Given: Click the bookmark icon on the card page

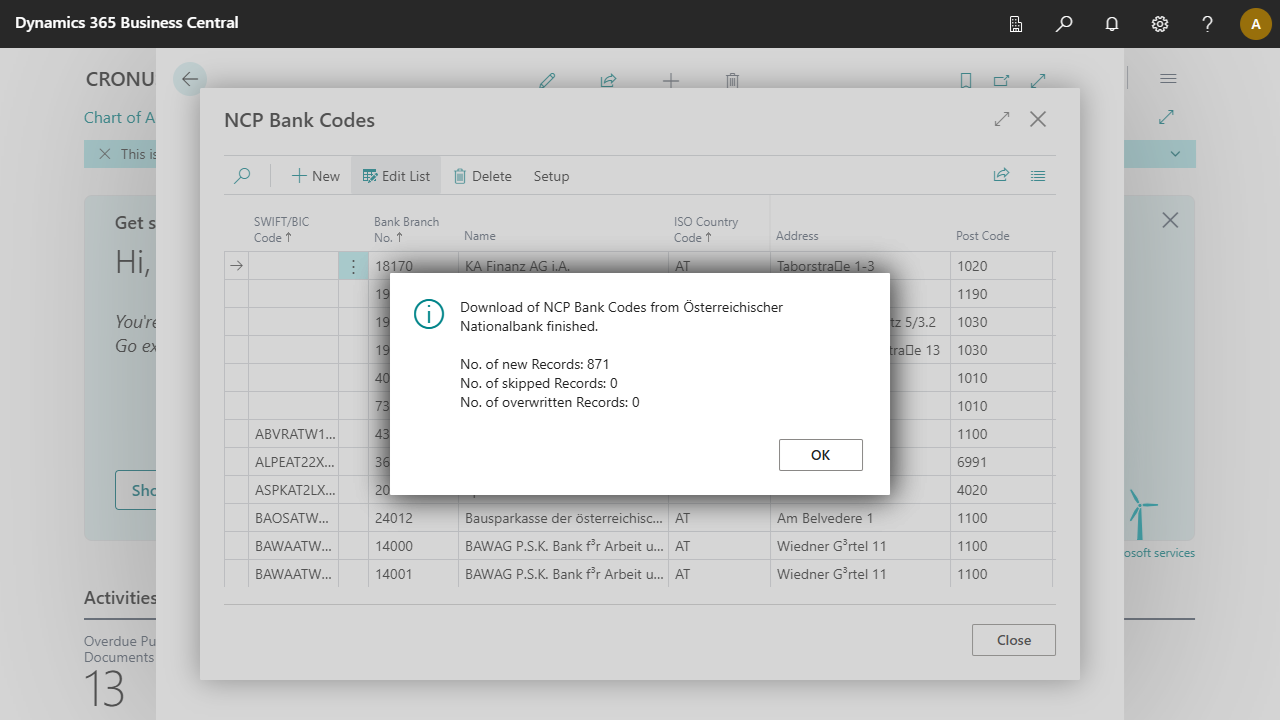Looking at the screenshot, I should point(966,81).
